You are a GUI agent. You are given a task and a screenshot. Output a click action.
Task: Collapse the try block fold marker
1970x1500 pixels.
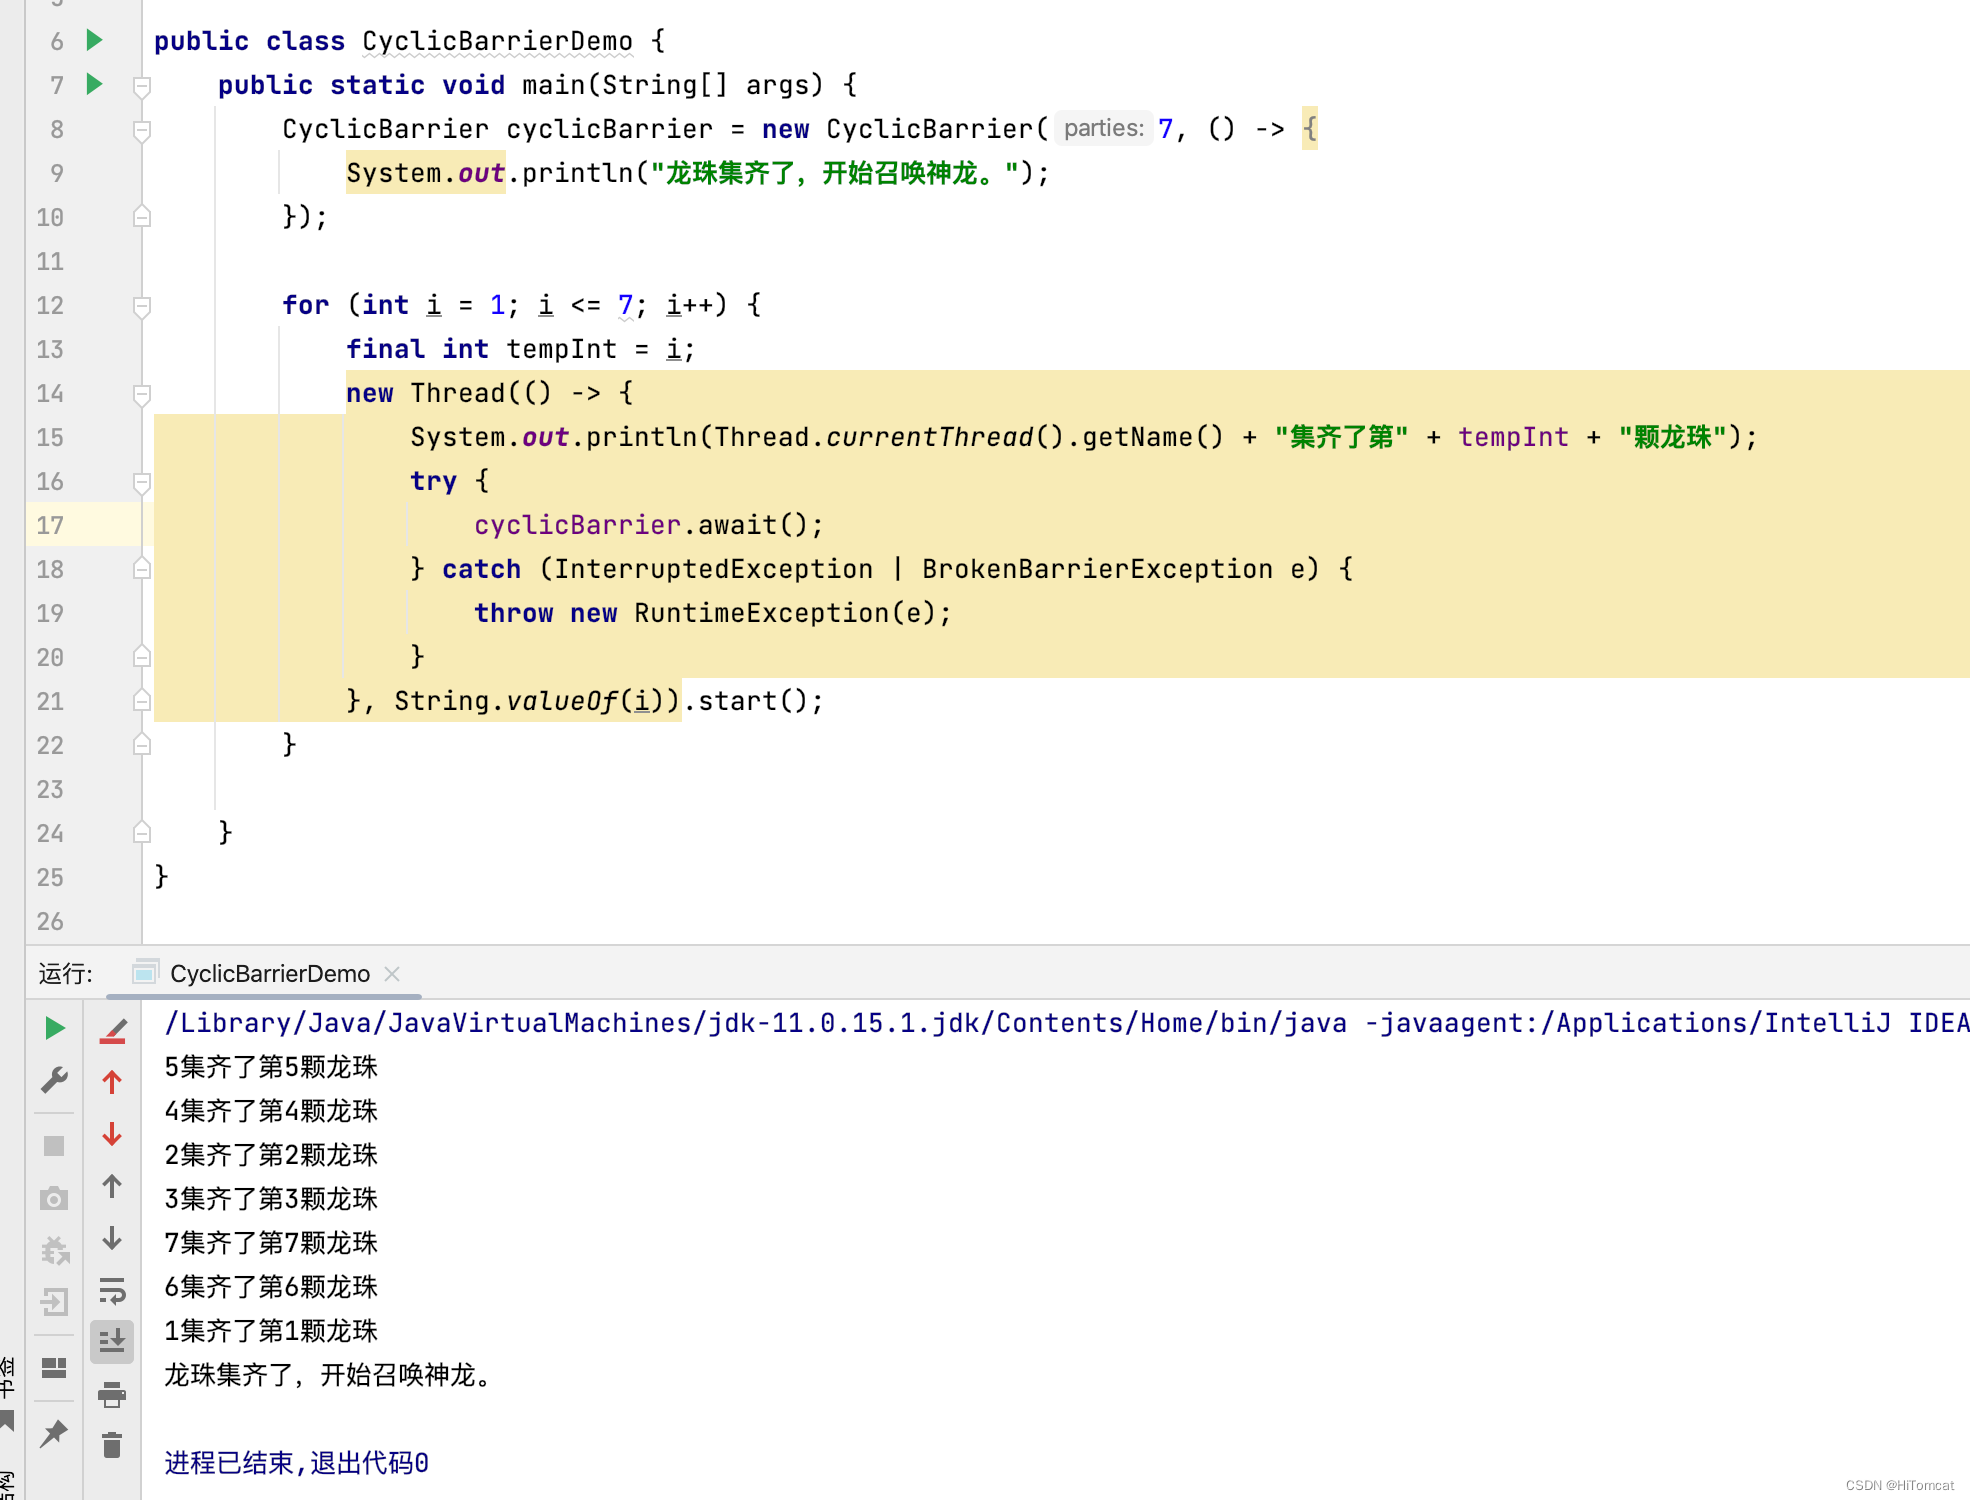point(142,482)
